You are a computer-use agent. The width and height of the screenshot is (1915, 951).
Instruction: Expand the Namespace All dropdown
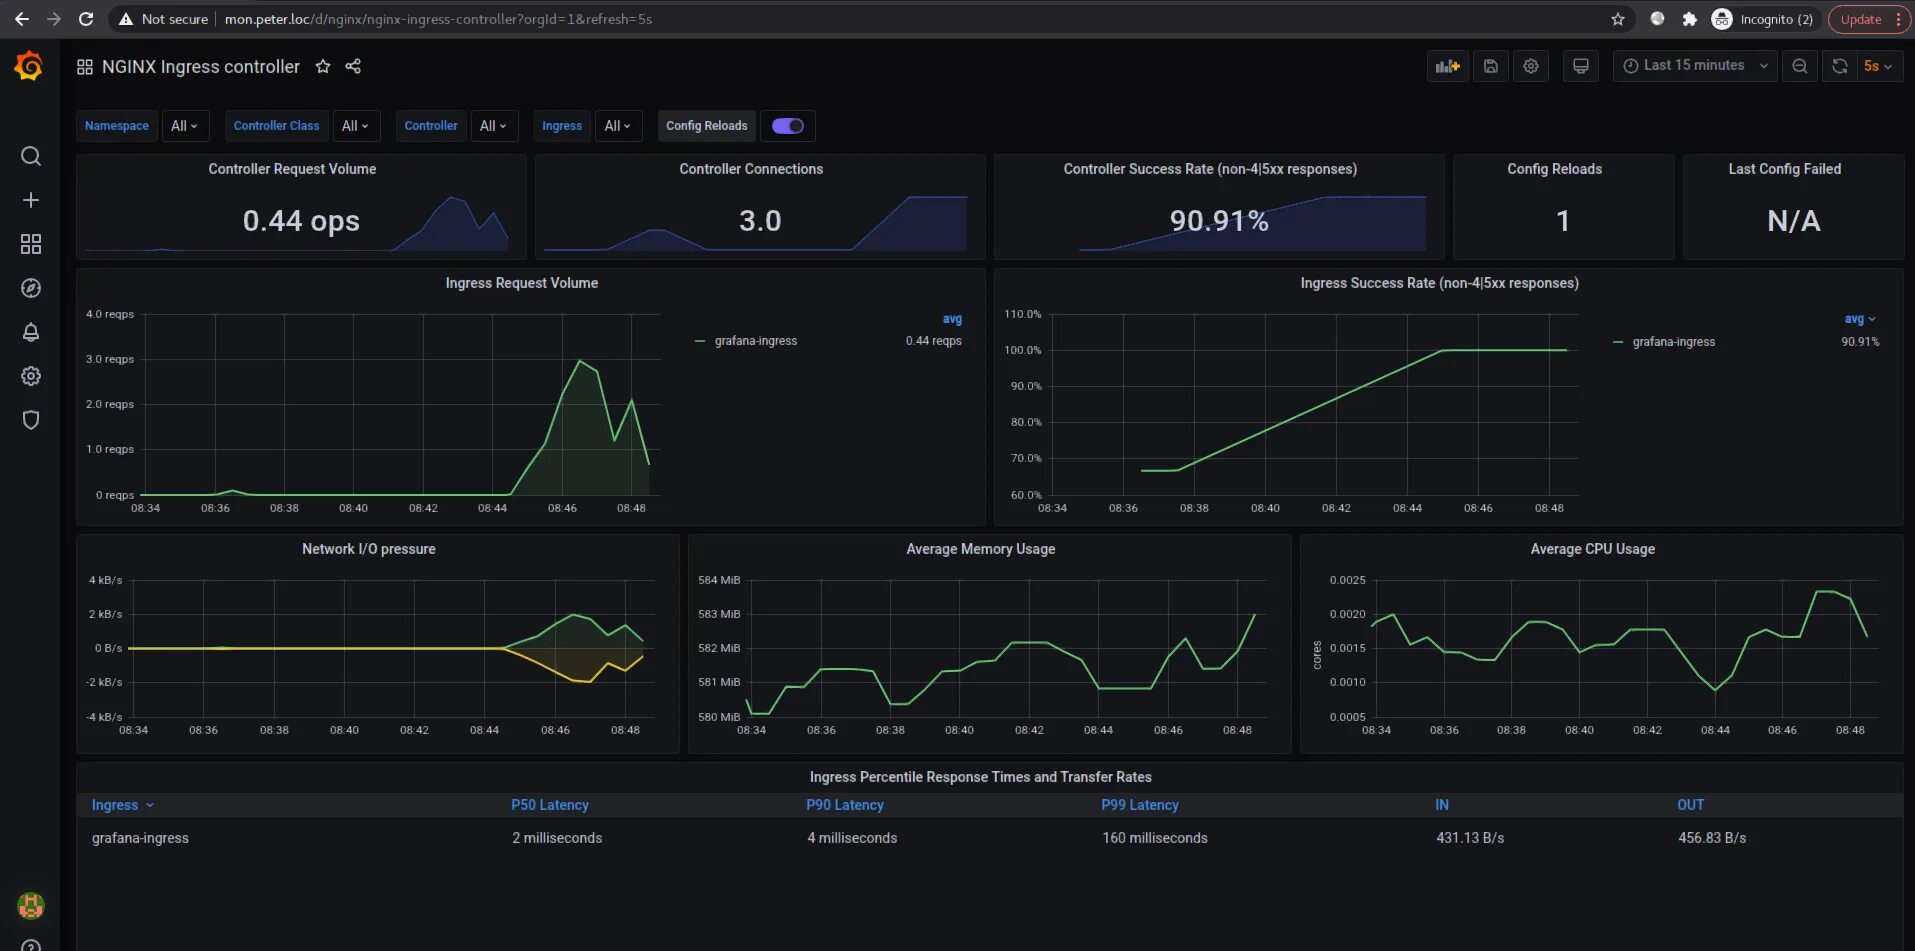click(x=184, y=126)
